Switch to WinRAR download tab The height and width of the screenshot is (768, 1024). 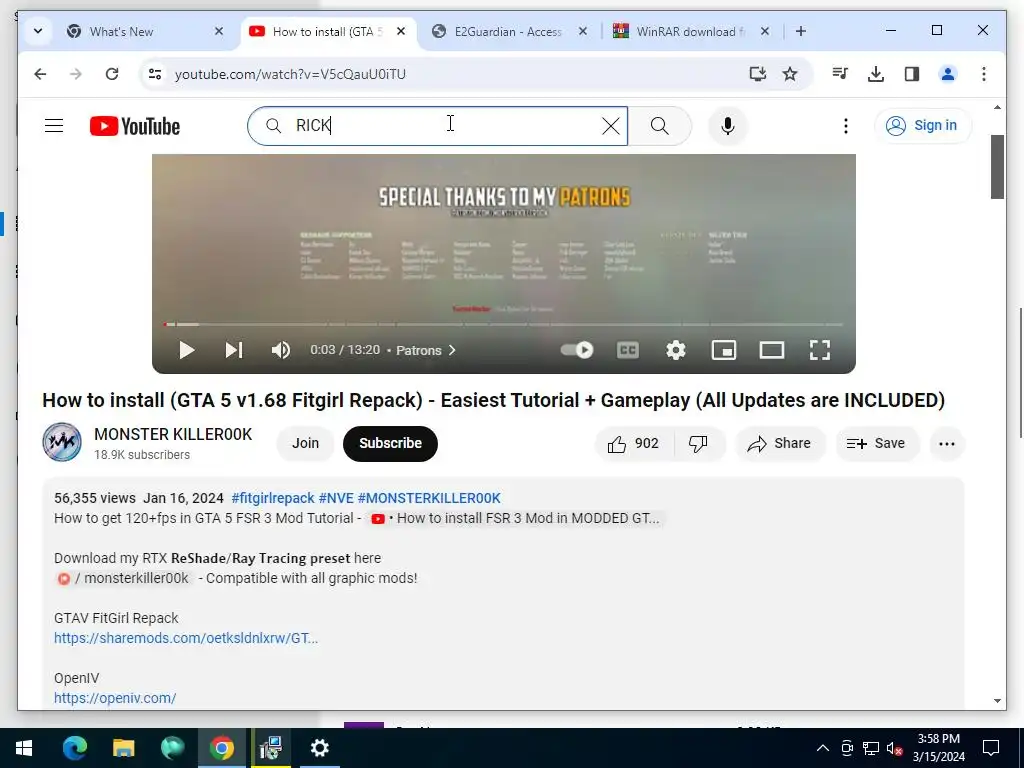pos(690,31)
